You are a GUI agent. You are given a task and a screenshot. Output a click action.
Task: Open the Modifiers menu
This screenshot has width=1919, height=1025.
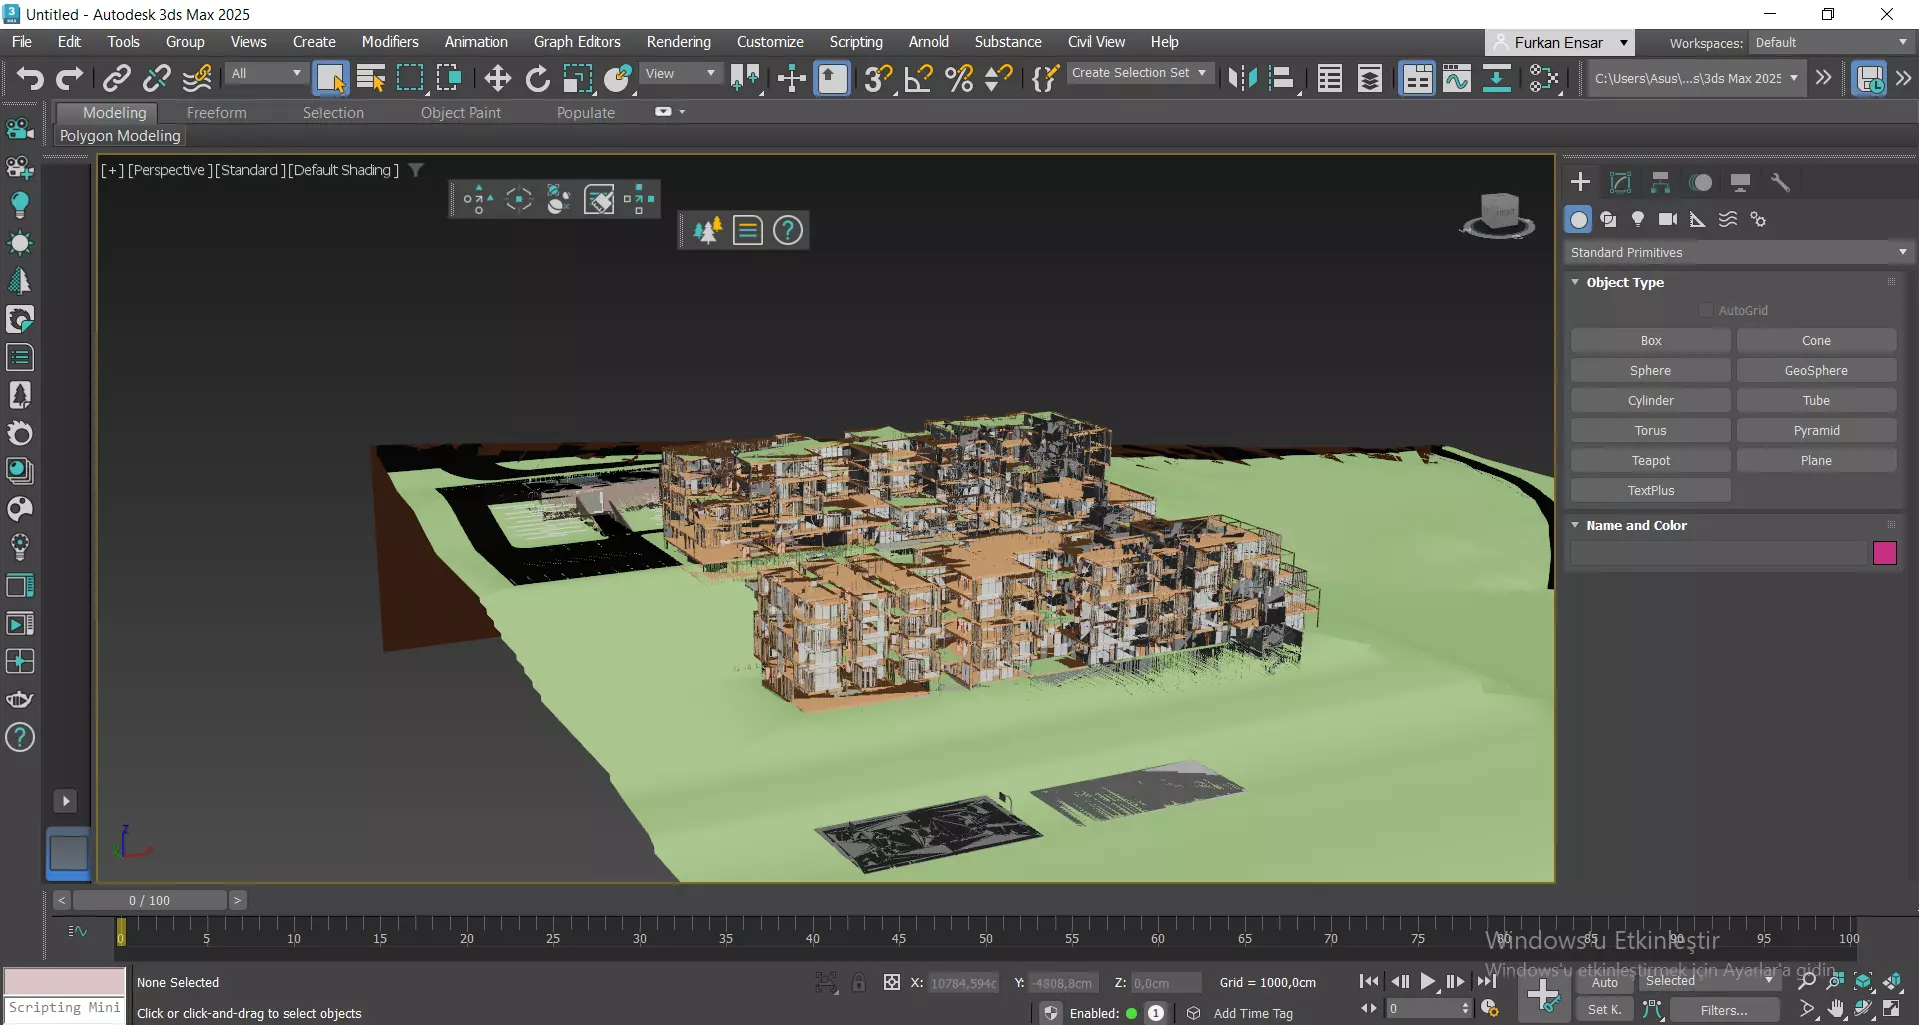[390, 42]
